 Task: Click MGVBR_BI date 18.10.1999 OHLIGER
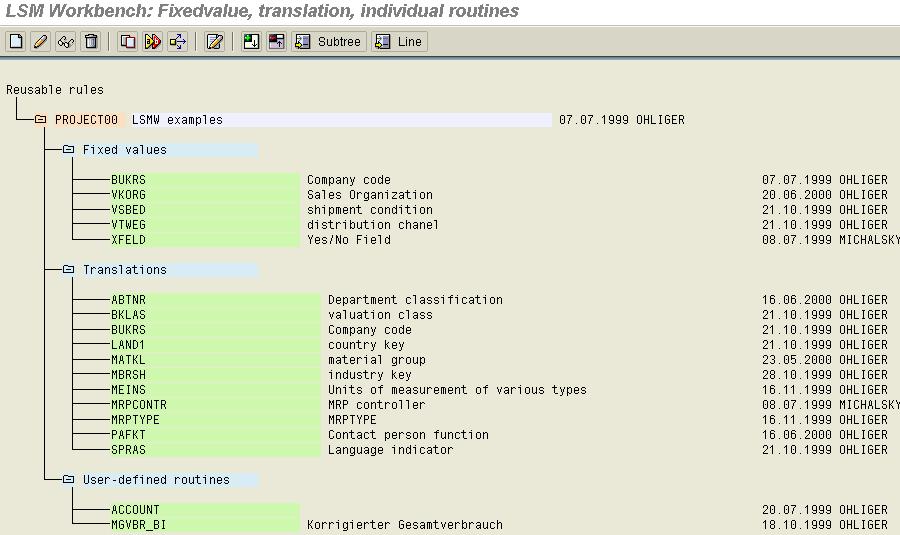tap(825, 524)
